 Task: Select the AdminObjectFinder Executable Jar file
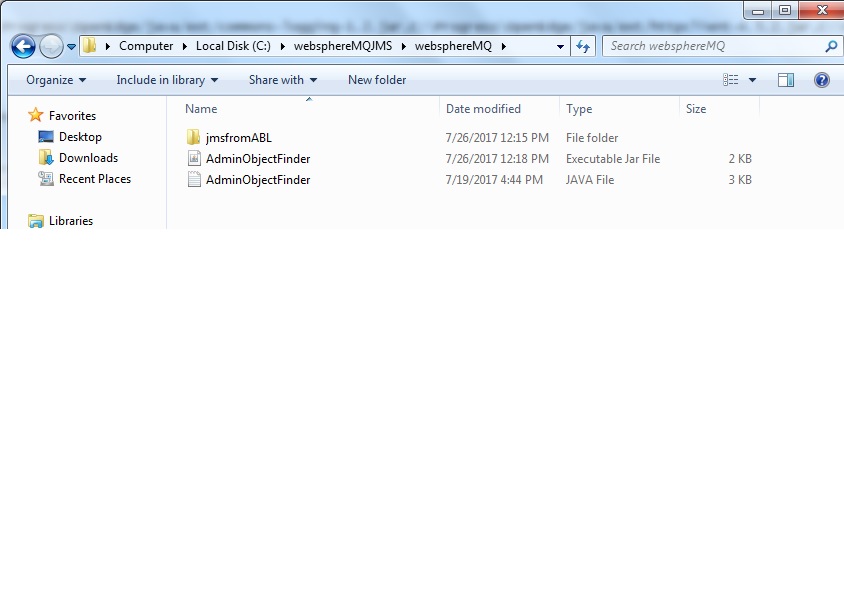[258, 159]
